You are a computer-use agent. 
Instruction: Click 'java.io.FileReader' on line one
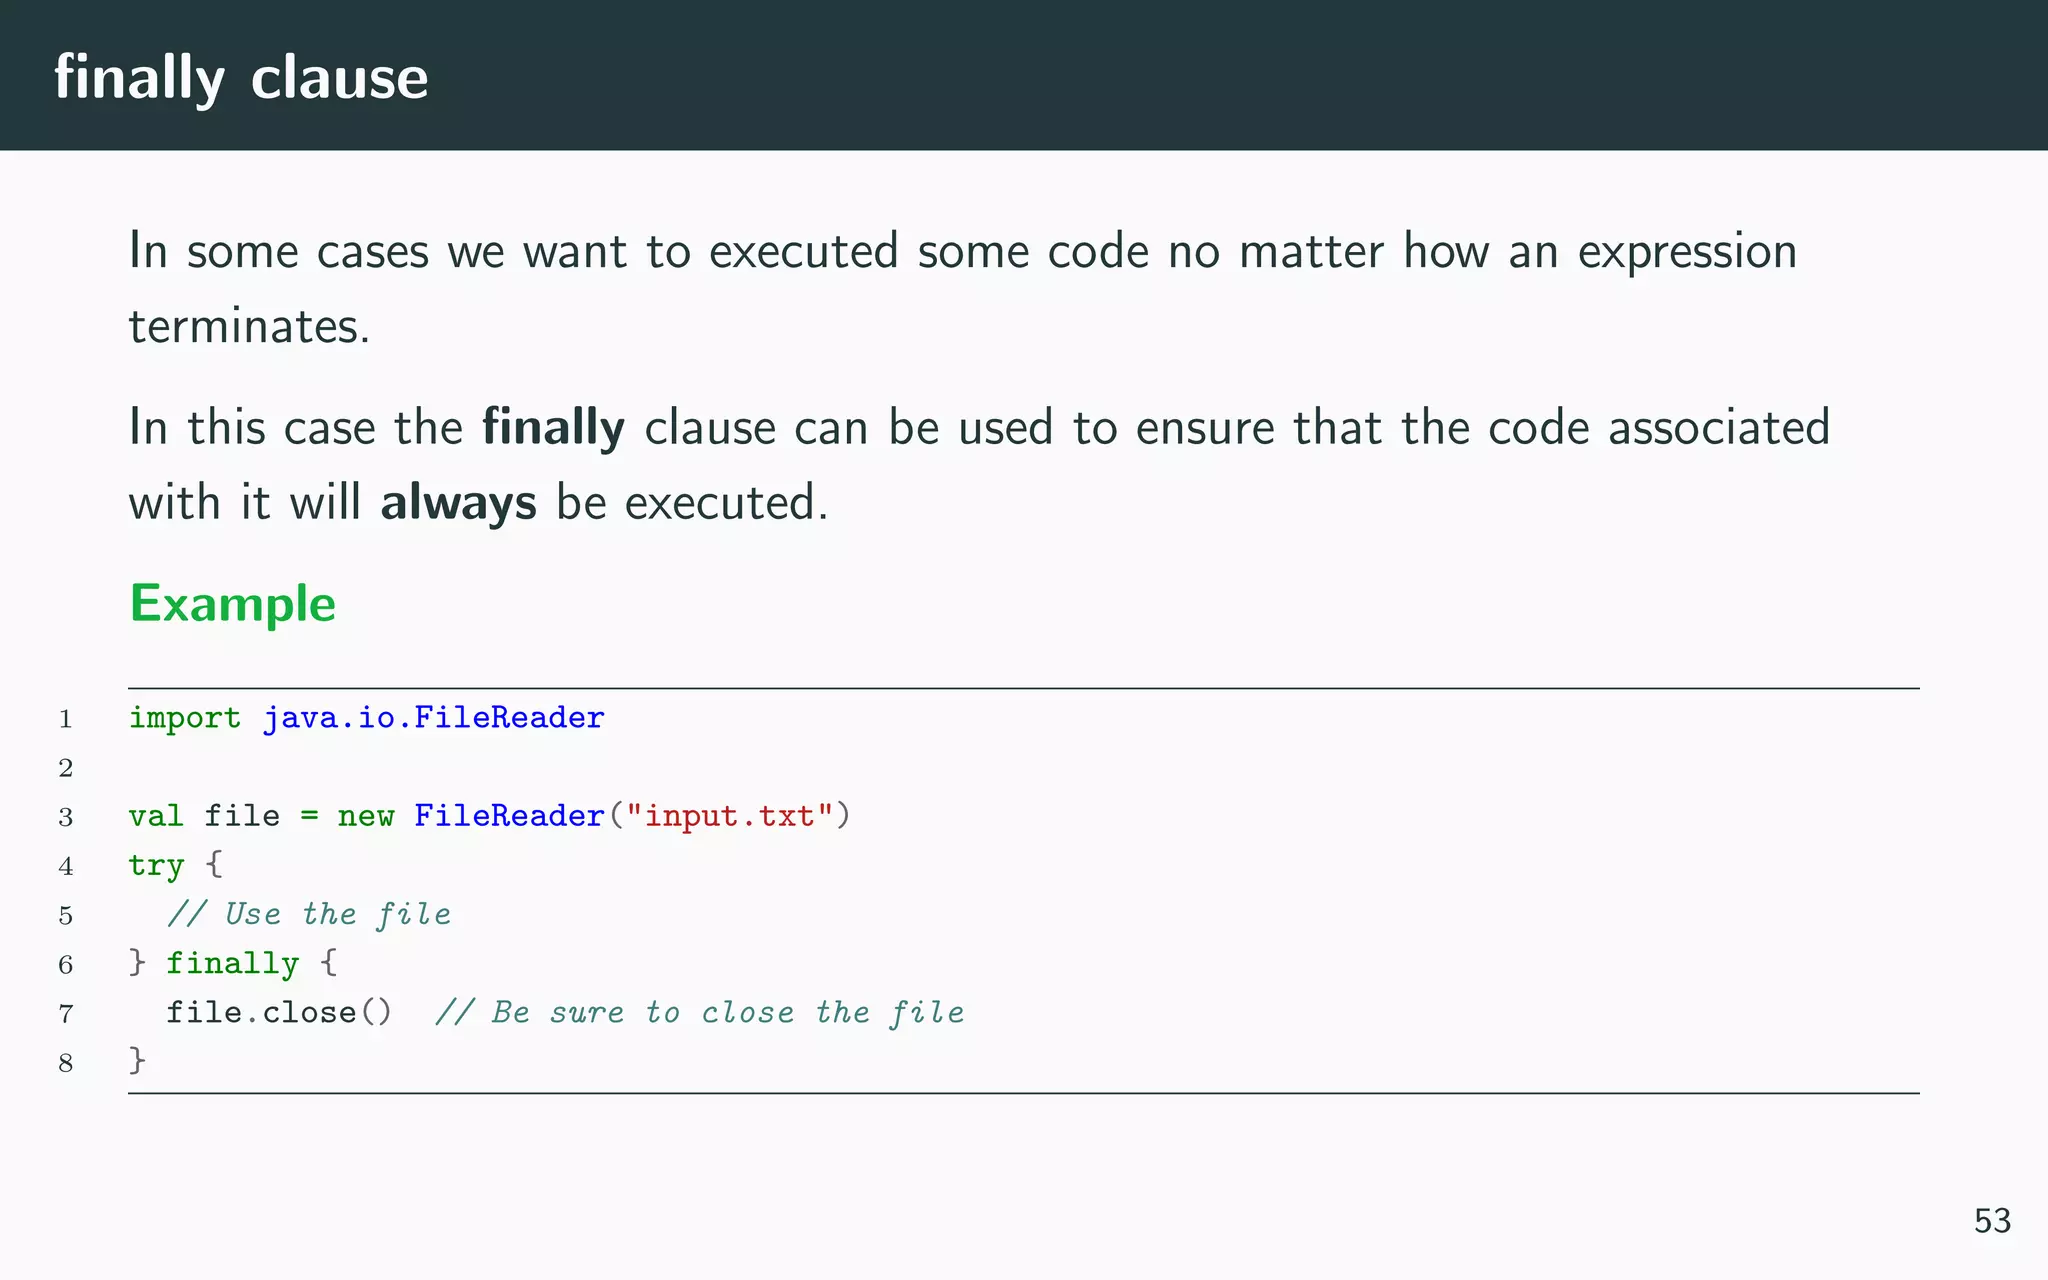(x=433, y=718)
